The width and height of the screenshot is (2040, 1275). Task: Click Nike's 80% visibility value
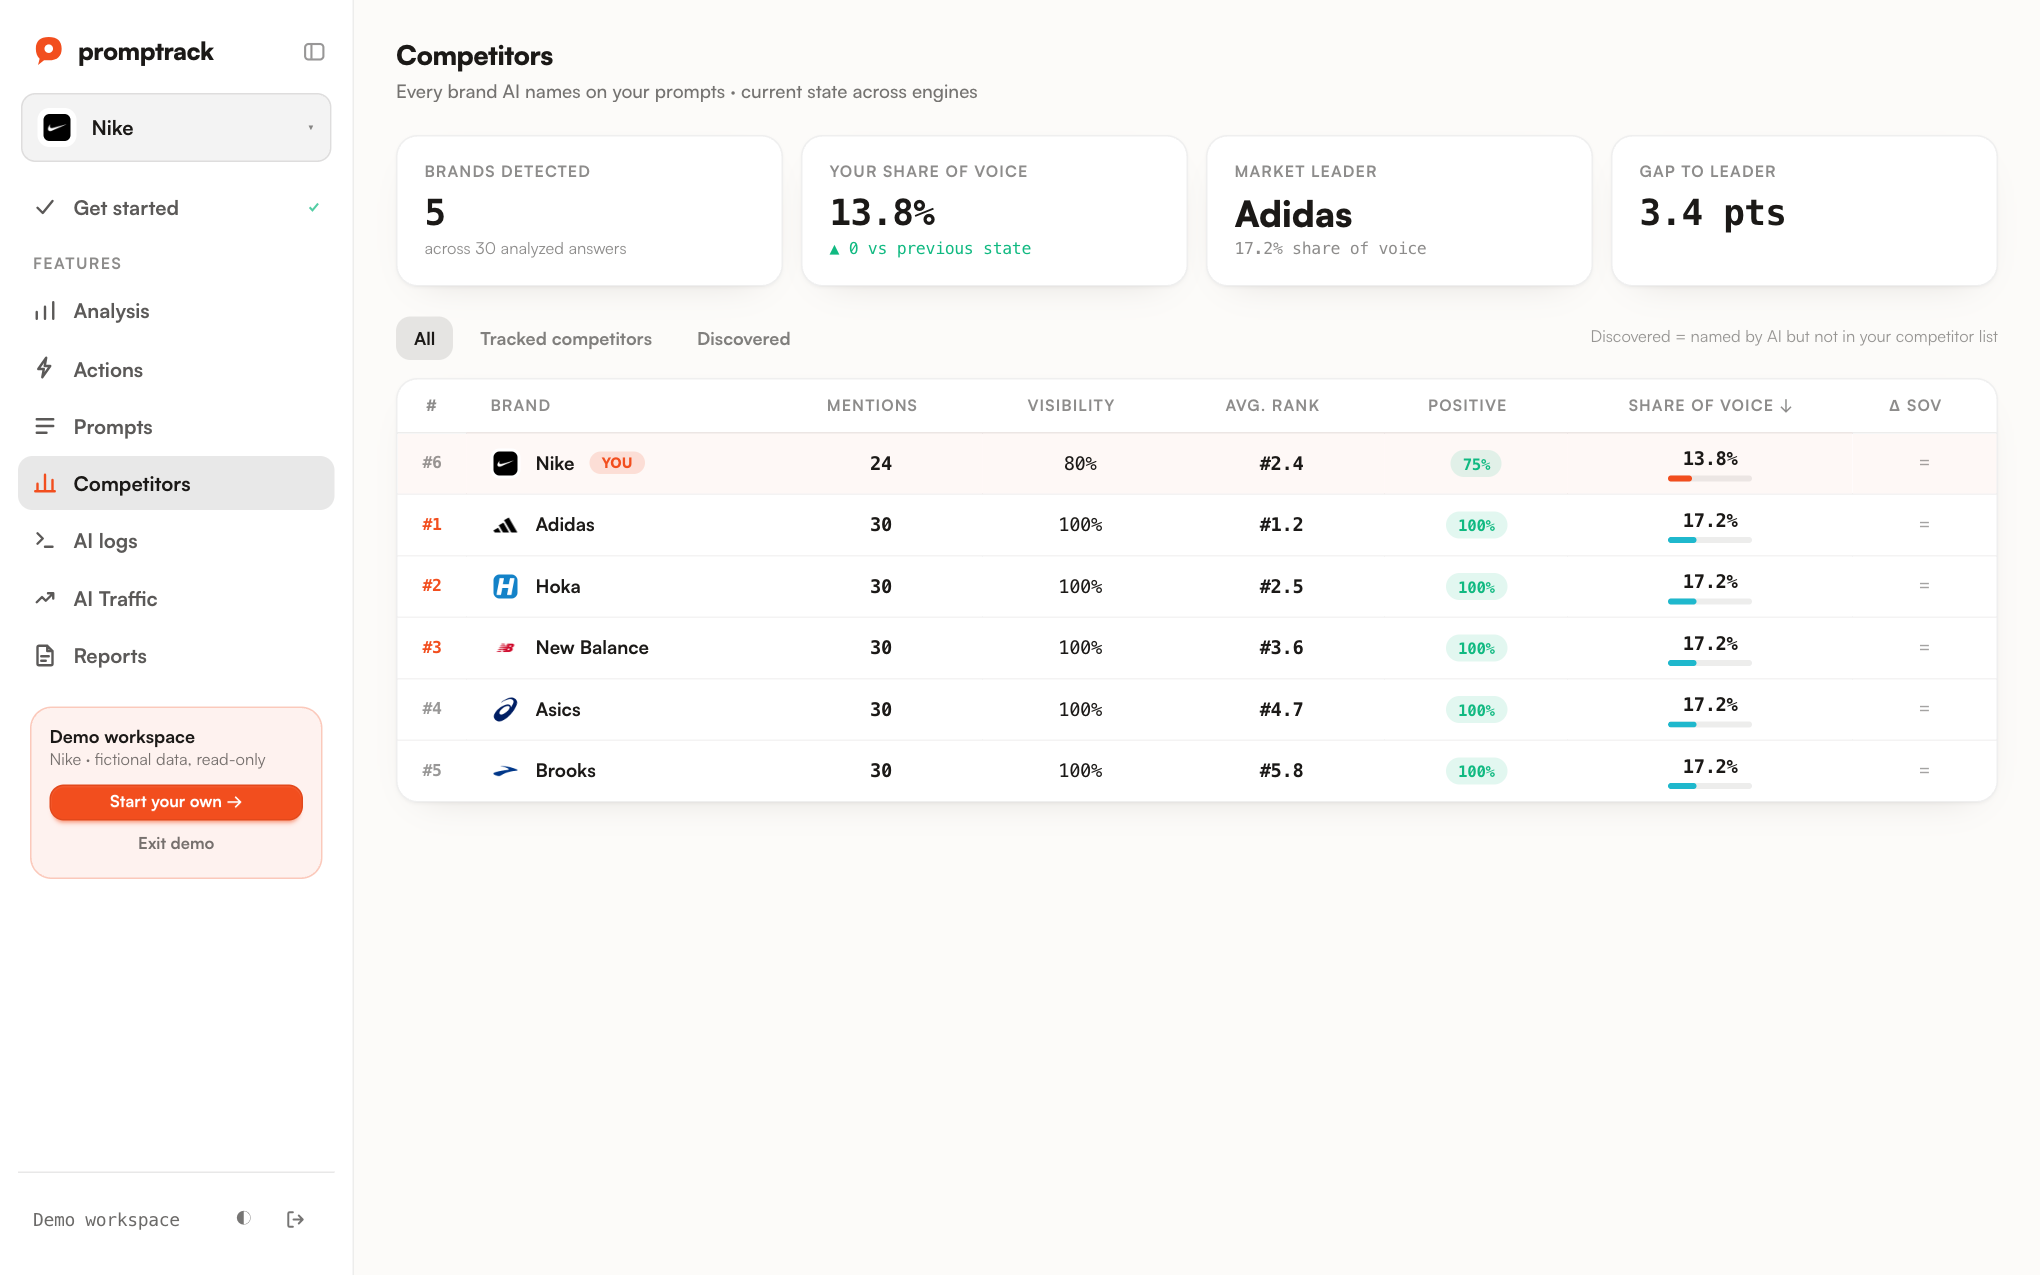coord(1080,464)
